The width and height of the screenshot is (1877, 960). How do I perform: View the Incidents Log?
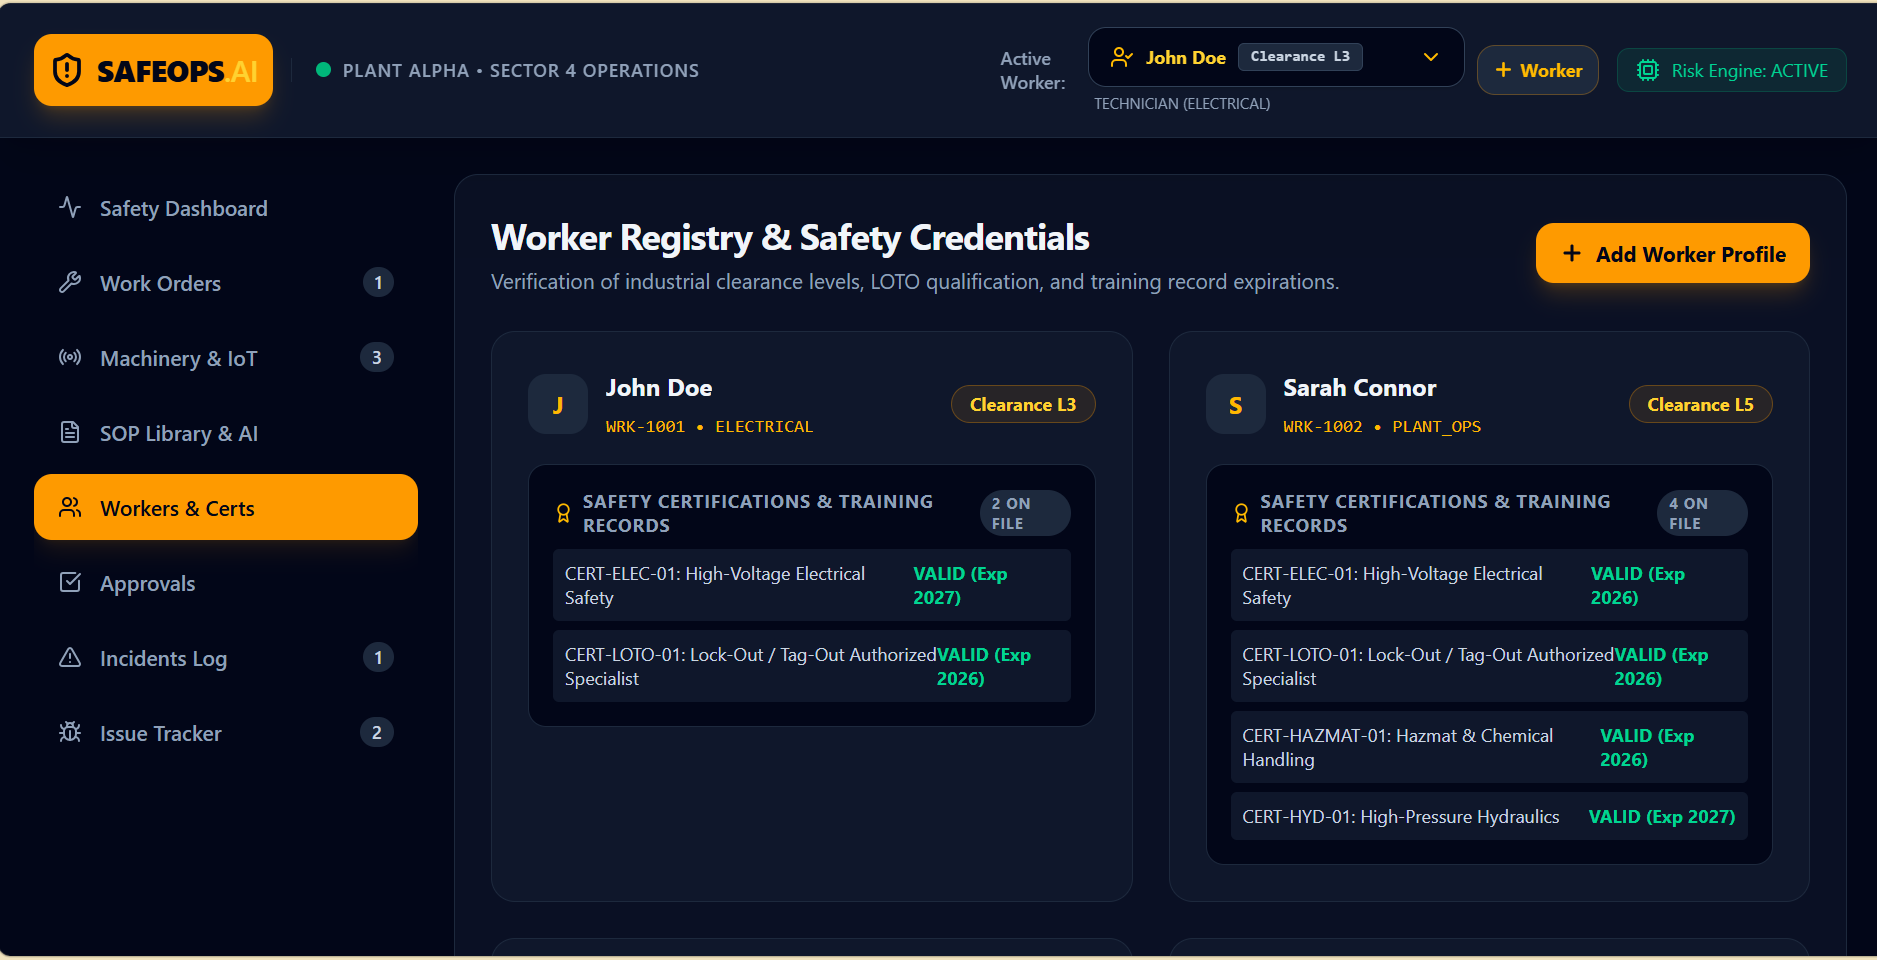point(226,658)
